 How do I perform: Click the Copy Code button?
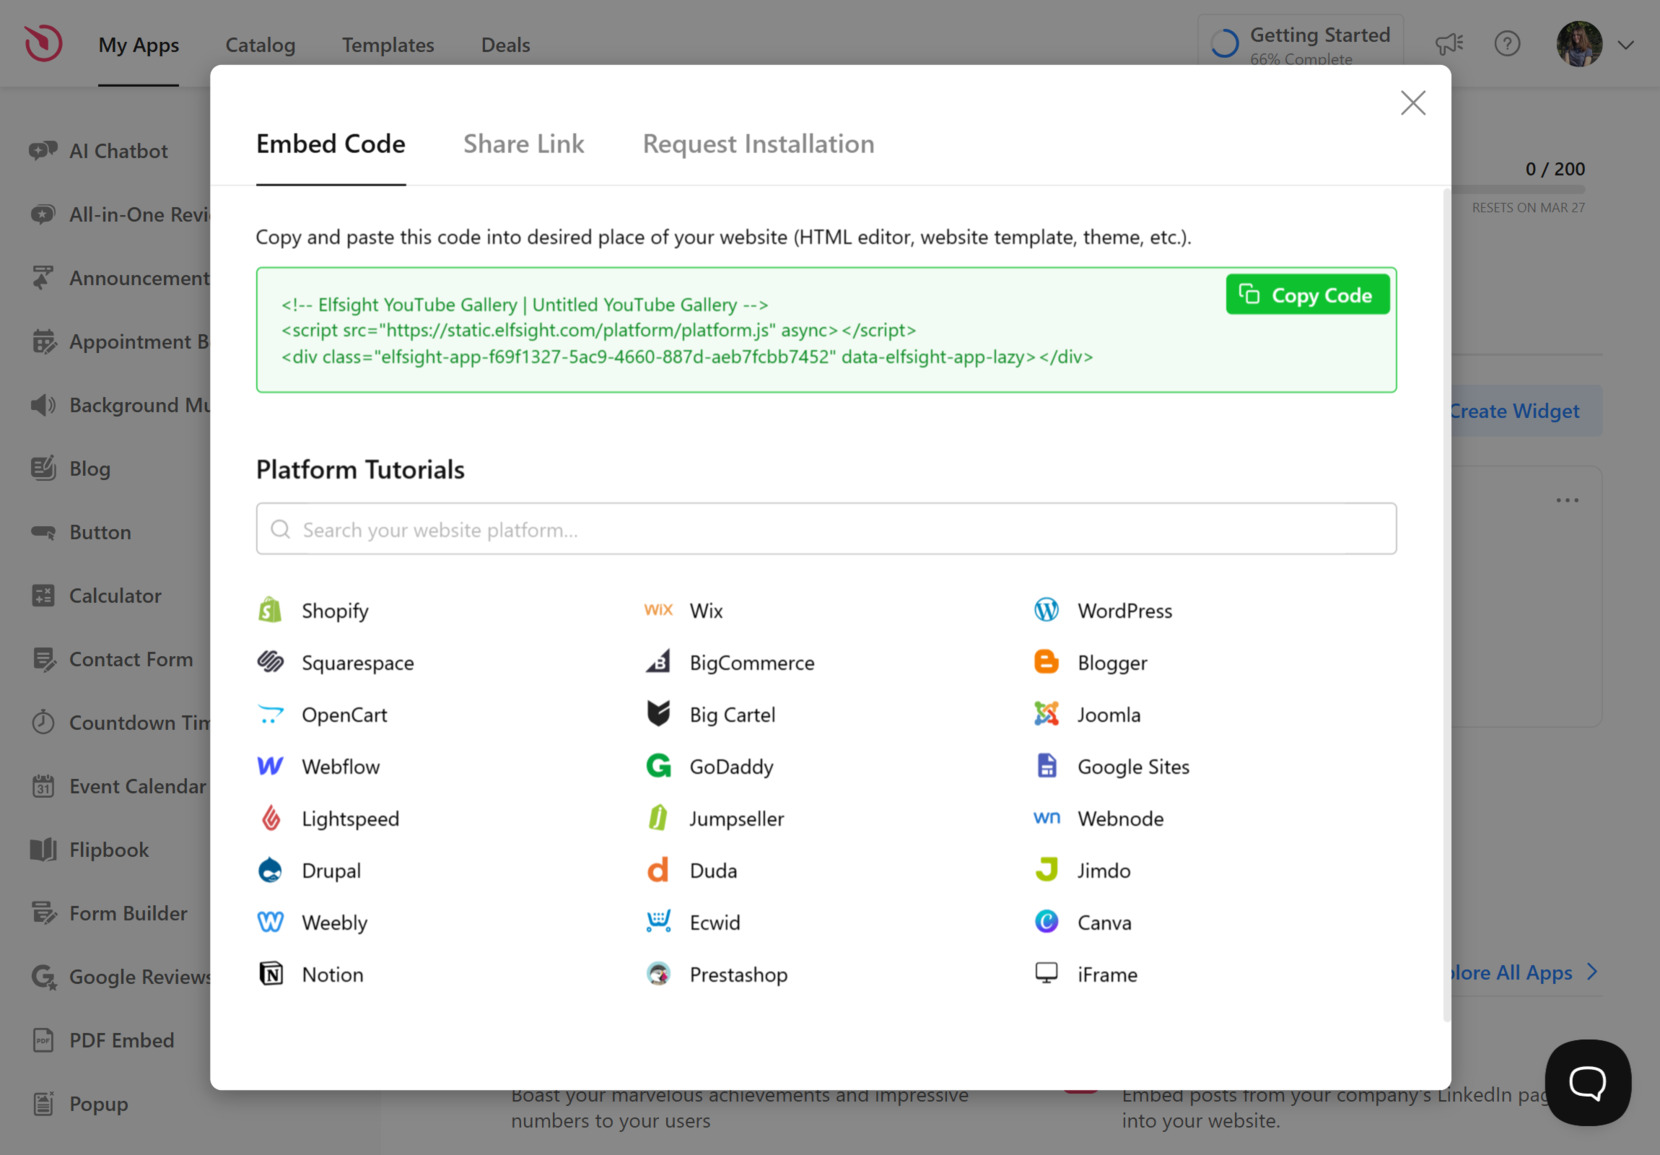tap(1307, 294)
